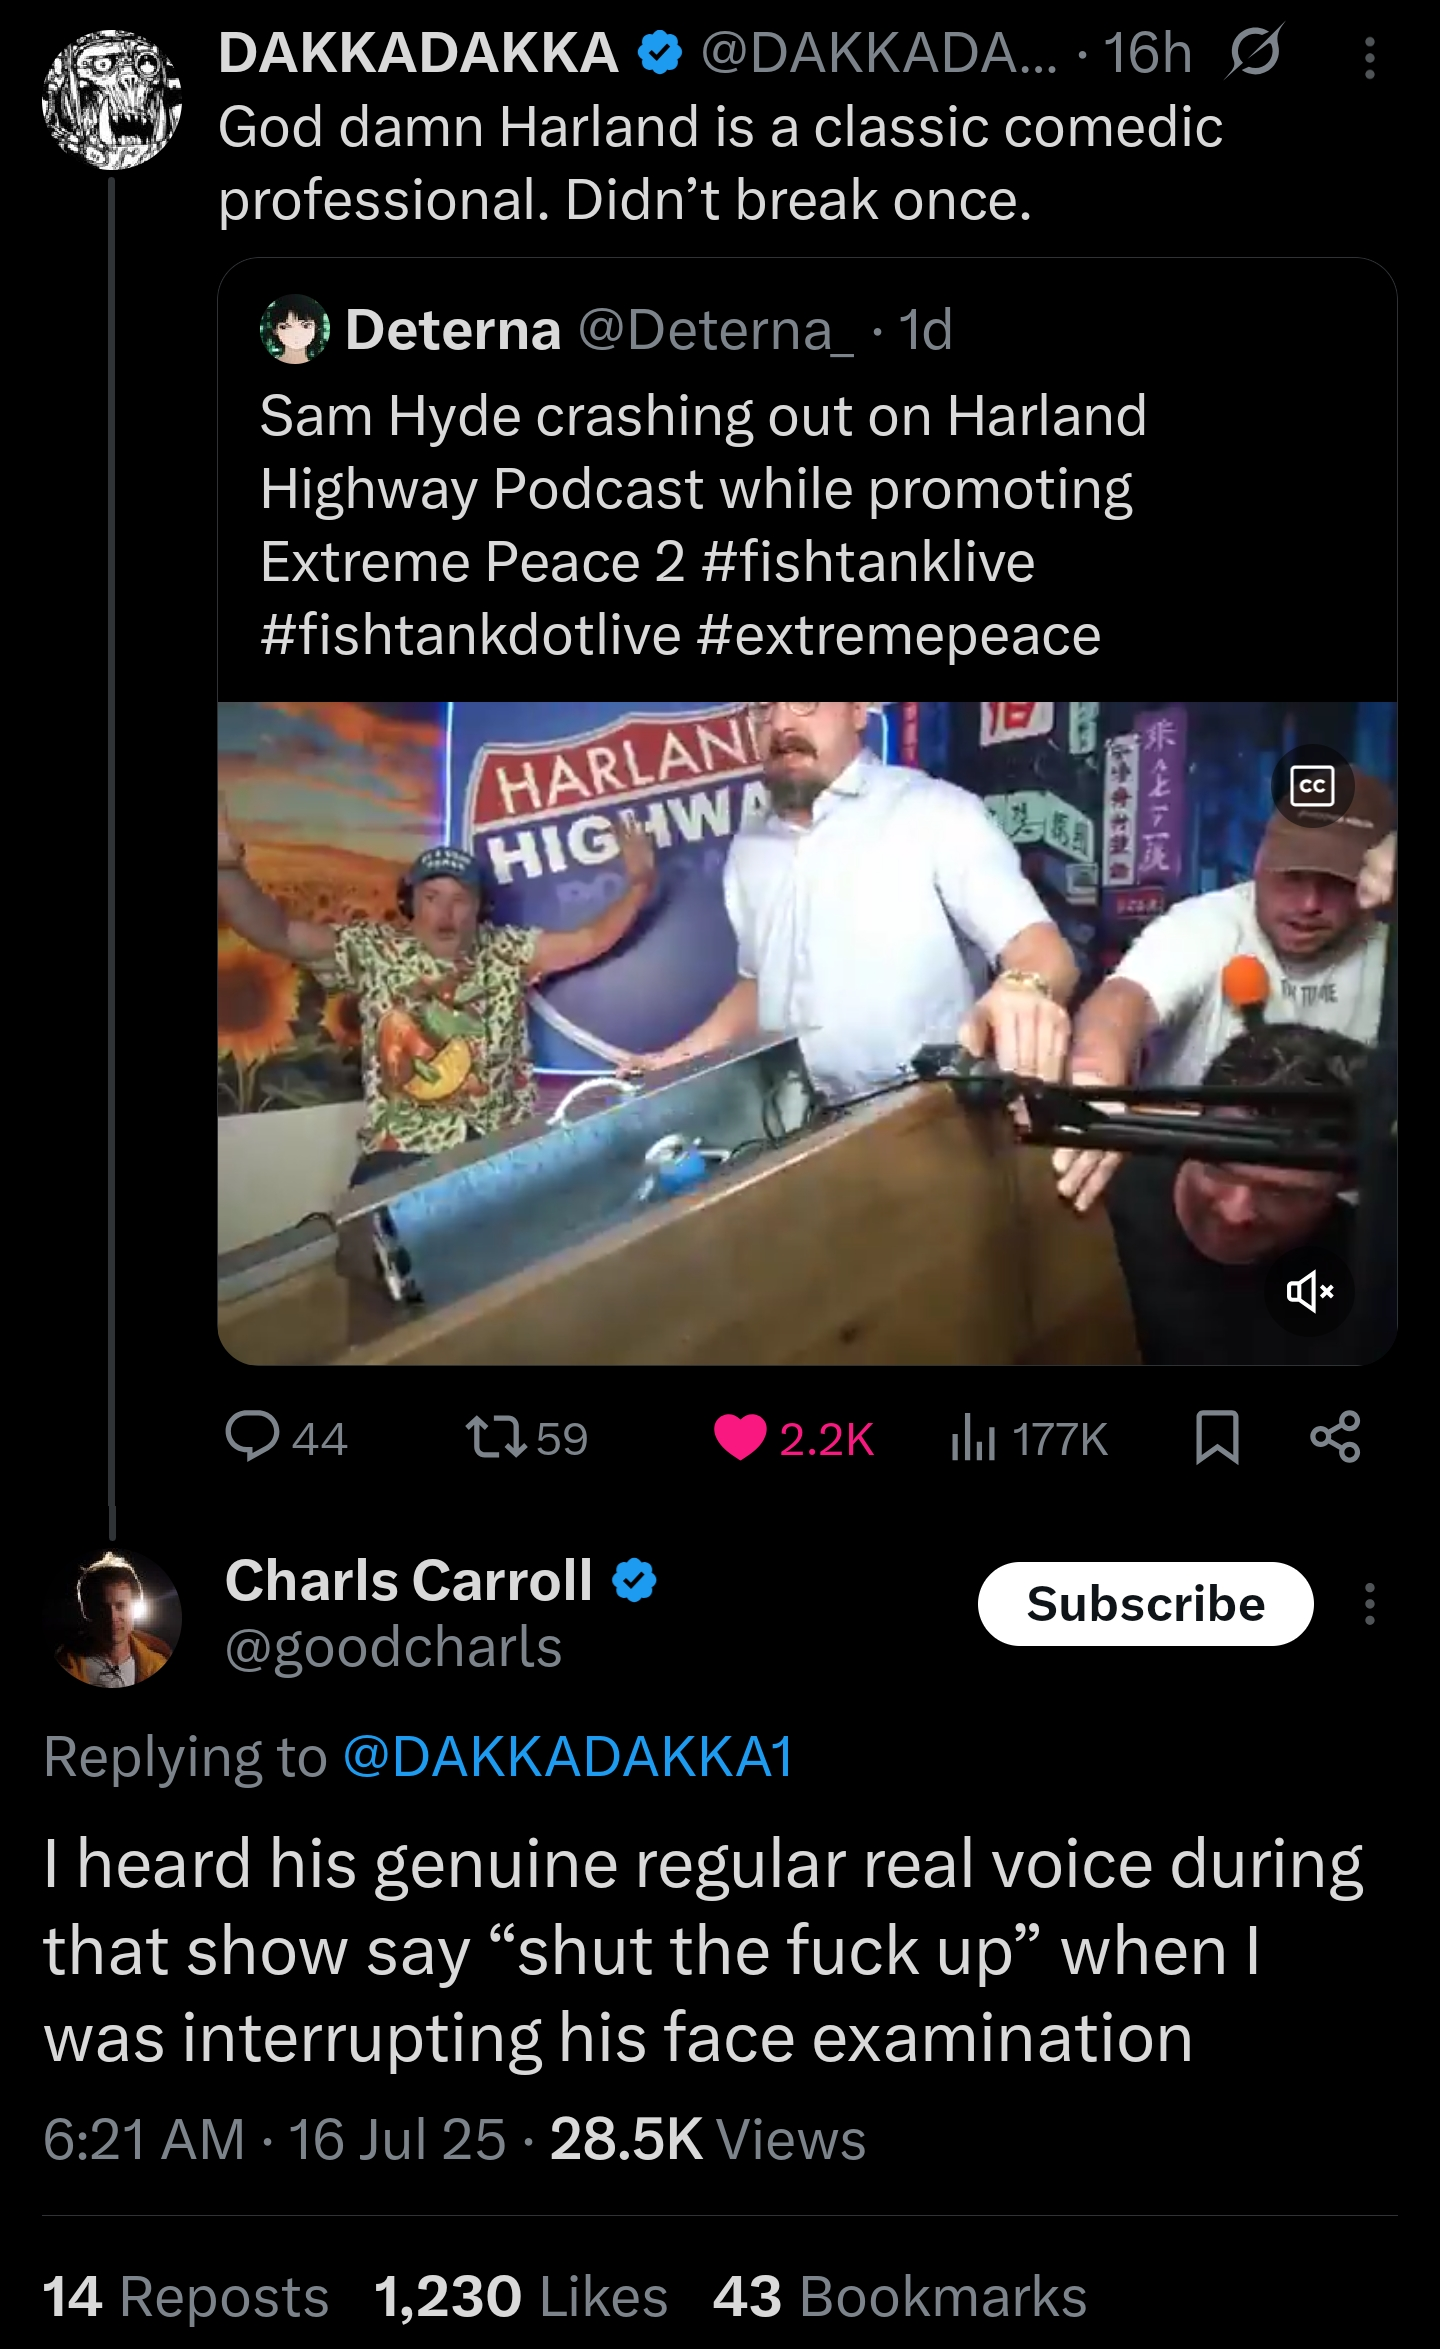View the list of 1,230 Likes
The height and width of the screenshot is (2349, 1440).
(x=520, y=2295)
